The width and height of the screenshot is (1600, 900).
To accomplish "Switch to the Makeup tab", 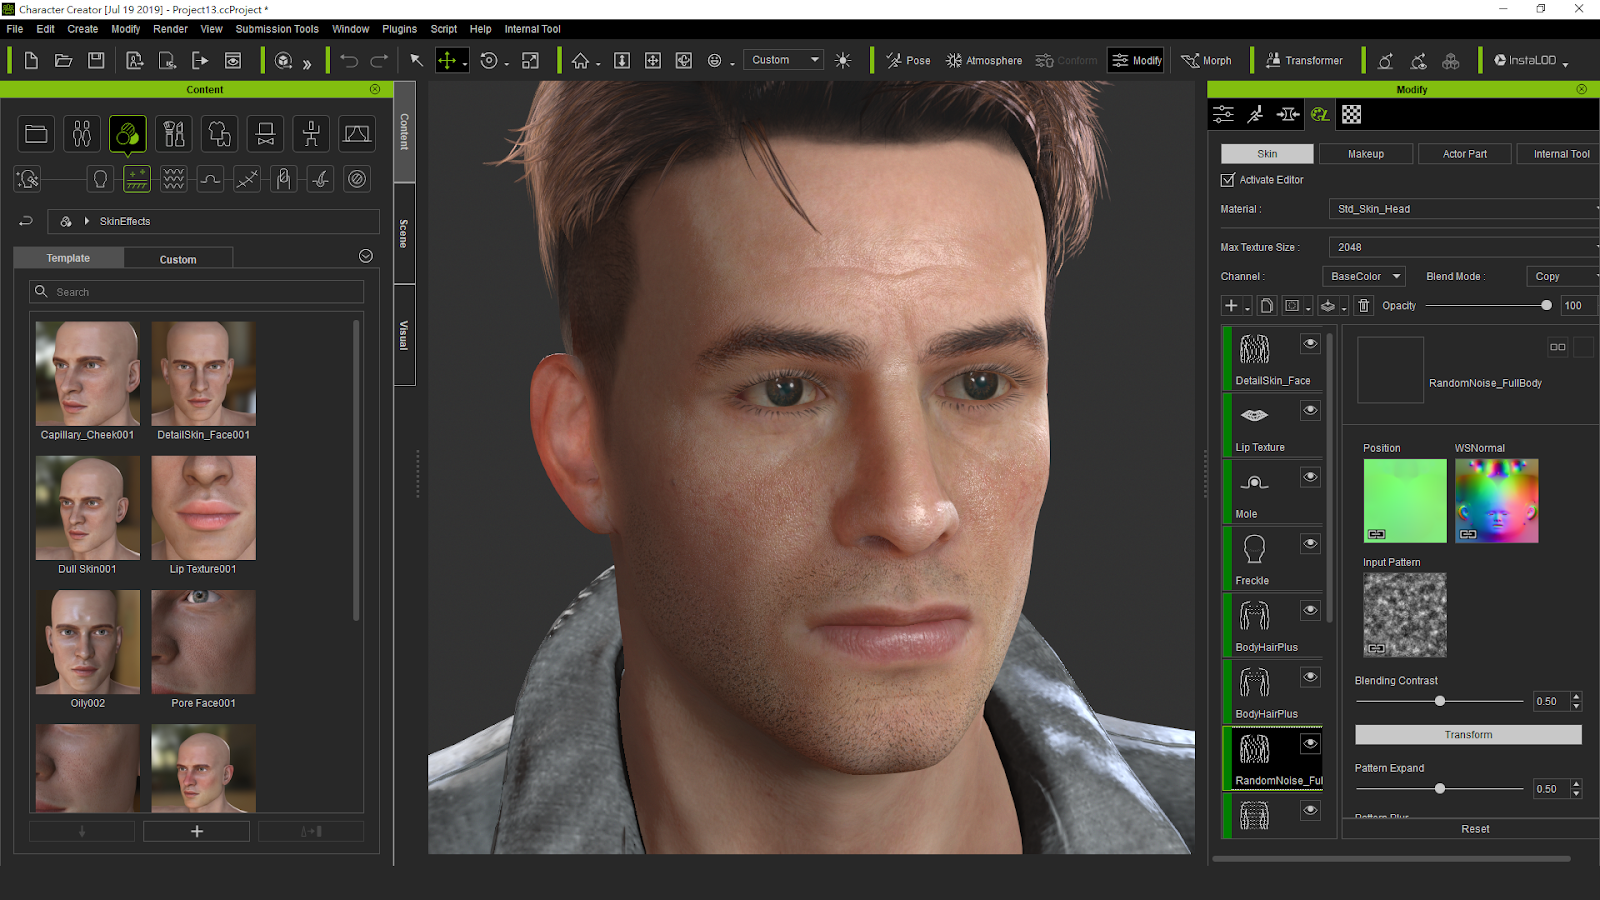I will click(x=1365, y=154).
